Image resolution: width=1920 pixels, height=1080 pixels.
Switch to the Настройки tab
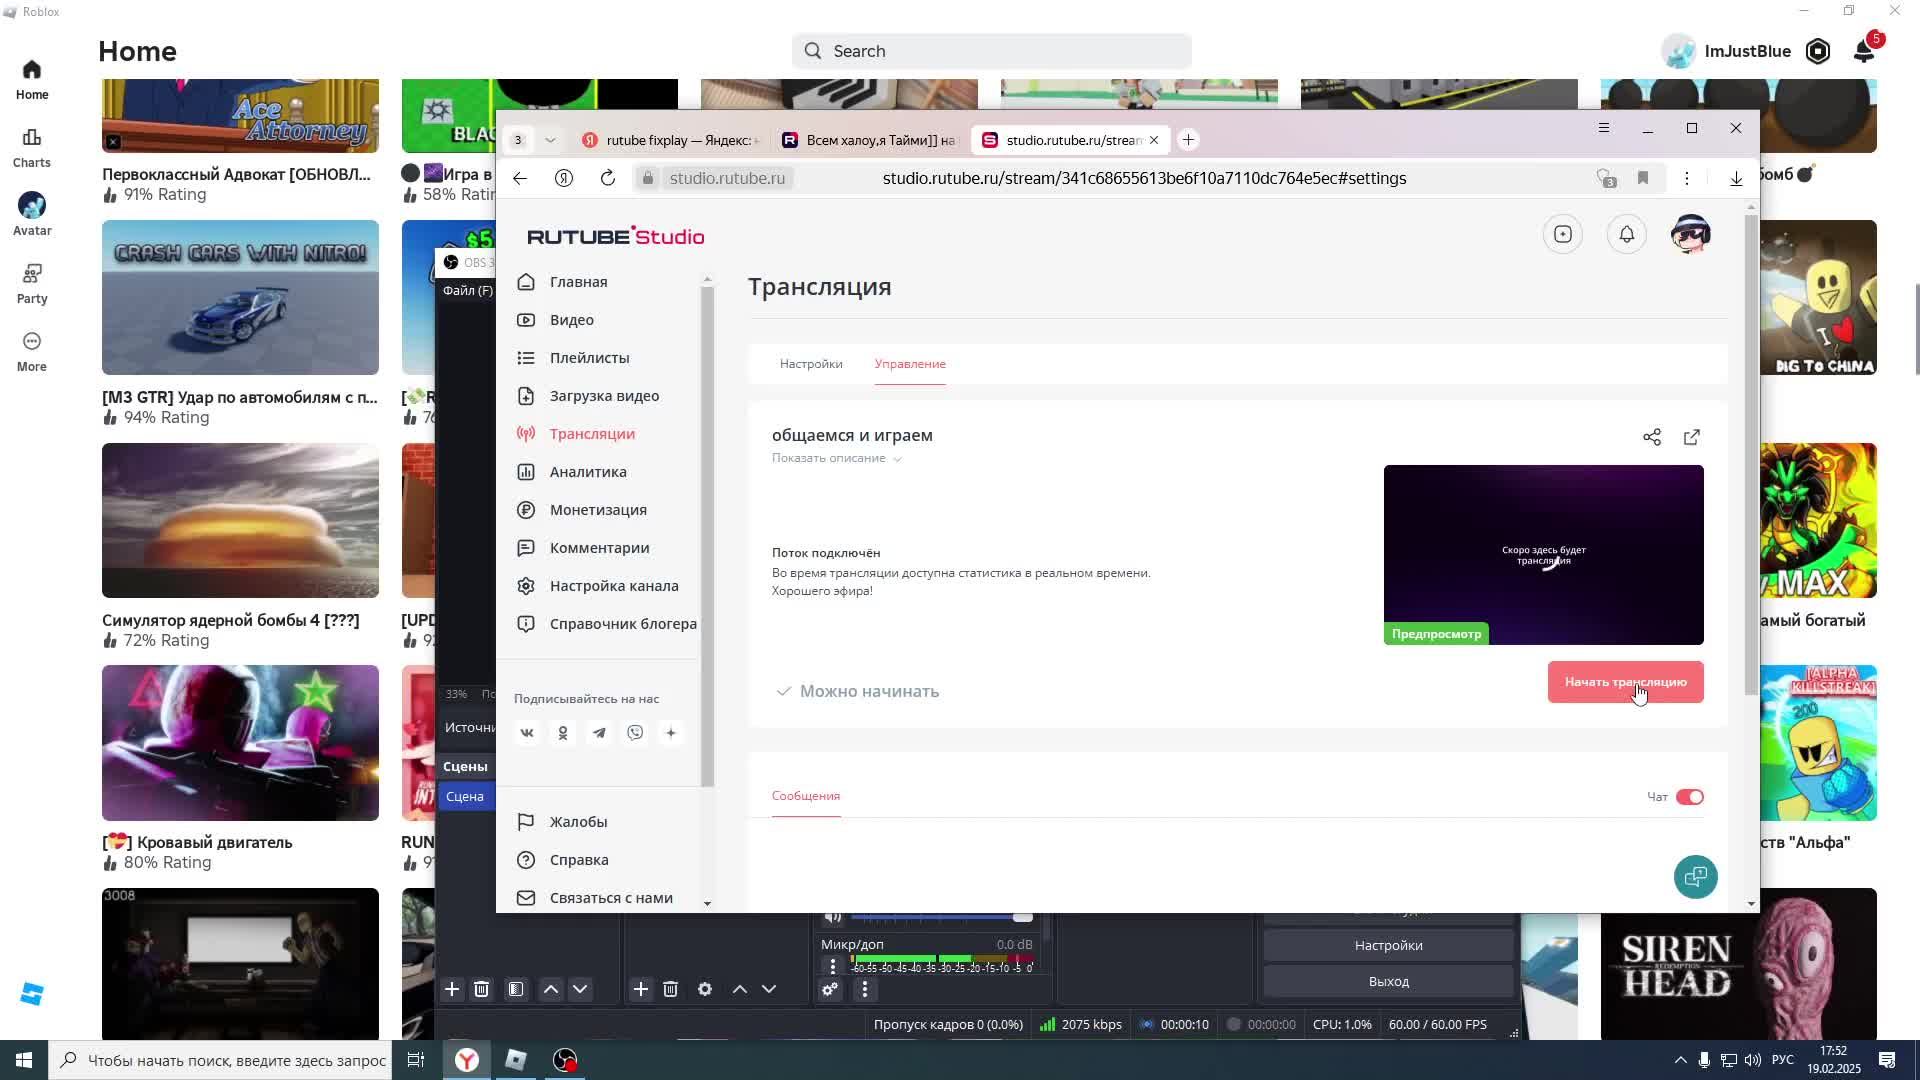coord(811,364)
